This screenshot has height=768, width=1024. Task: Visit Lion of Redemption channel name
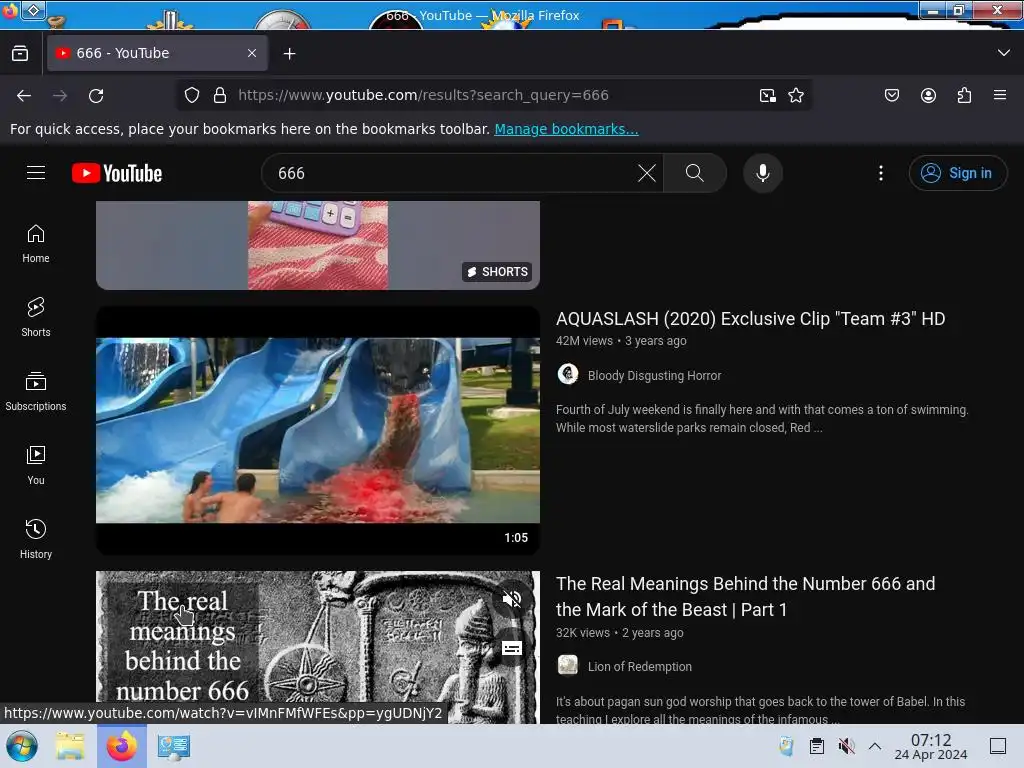pos(639,667)
